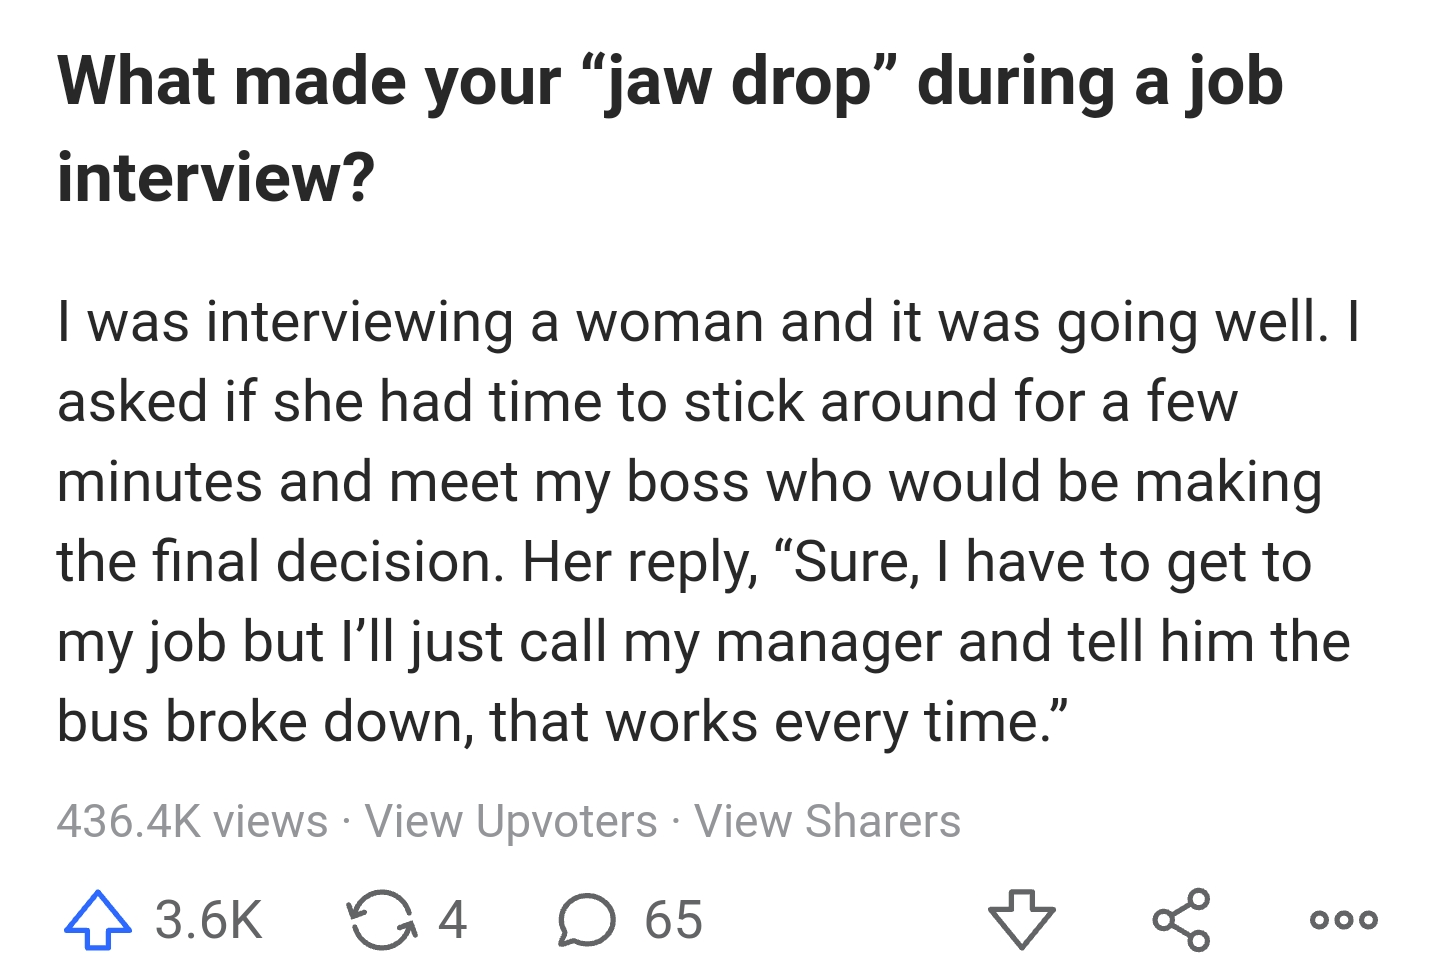Tap the share icon for this answer
The height and width of the screenshot is (973, 1440).
click(1181, 919)
